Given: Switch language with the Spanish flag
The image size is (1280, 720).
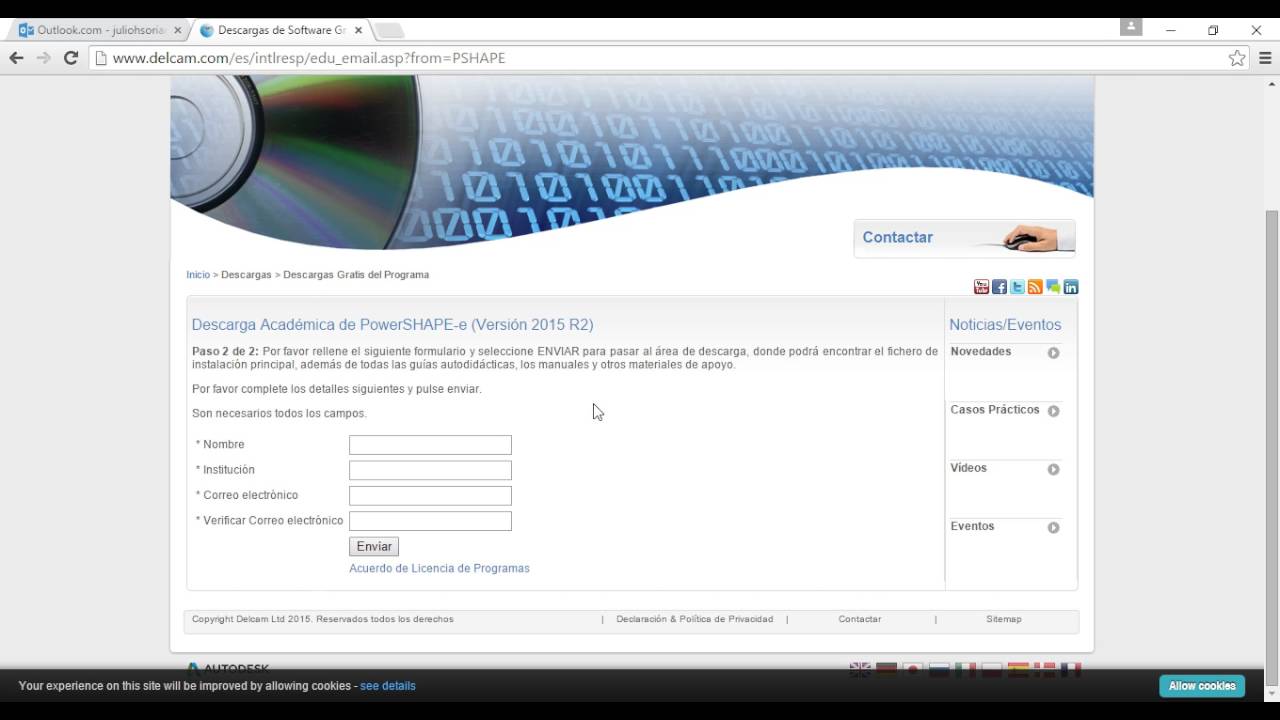Looking at the screenshot, I should (1018, 669).
